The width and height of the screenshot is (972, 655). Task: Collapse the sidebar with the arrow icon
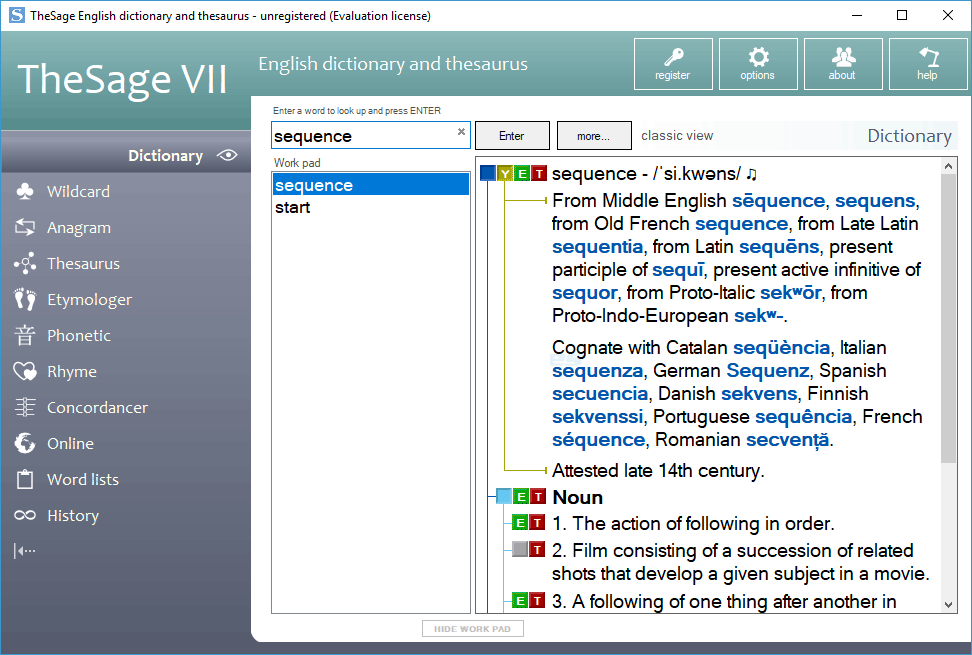pos(25,550)
